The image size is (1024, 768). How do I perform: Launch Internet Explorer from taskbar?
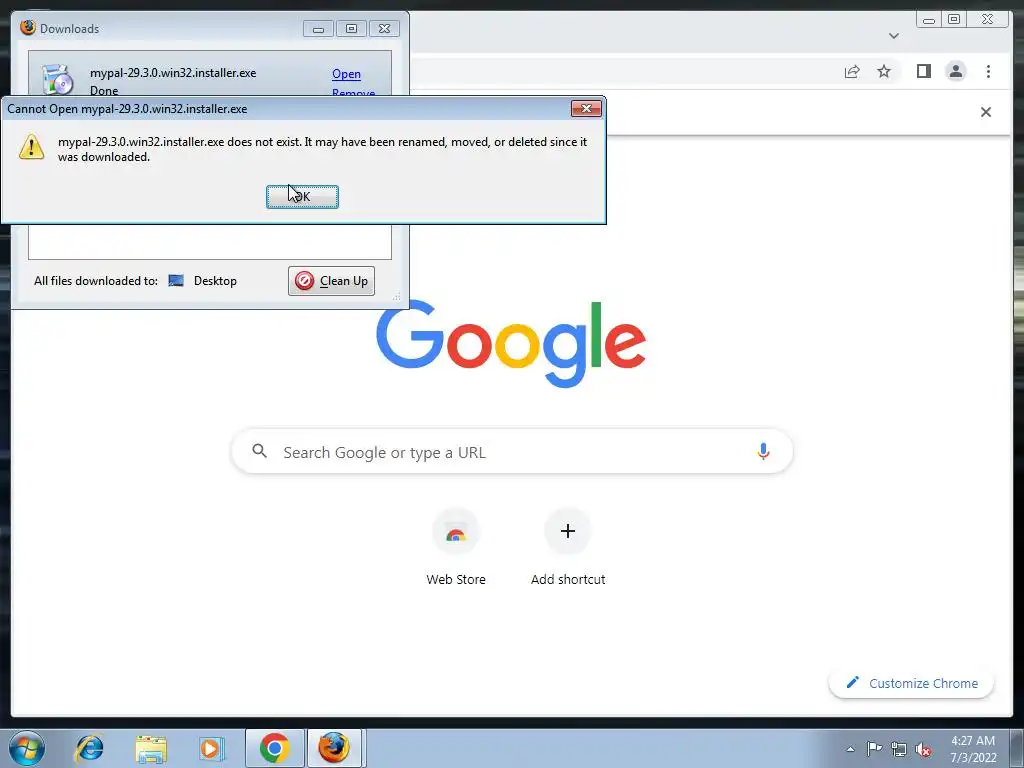click(89, 748)
